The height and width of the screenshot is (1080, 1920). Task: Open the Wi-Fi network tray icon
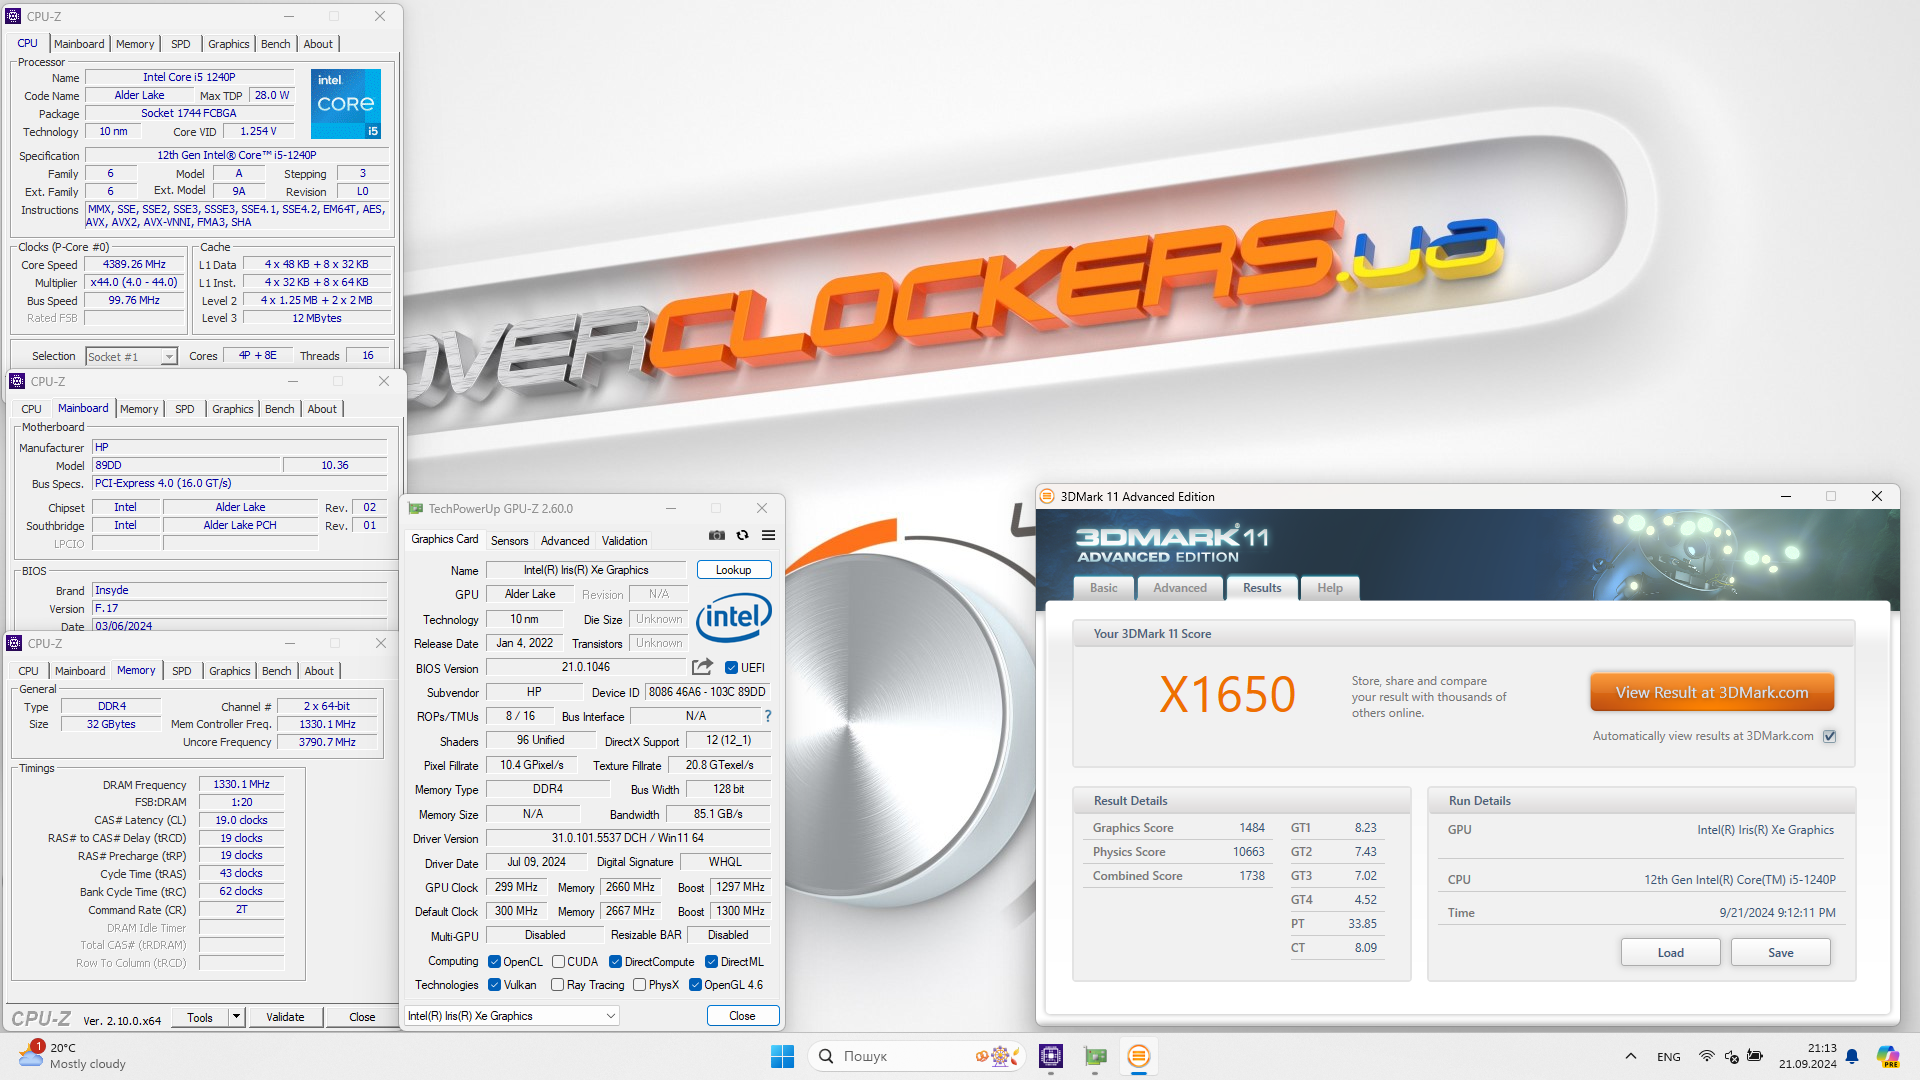coord(1707,1056)
